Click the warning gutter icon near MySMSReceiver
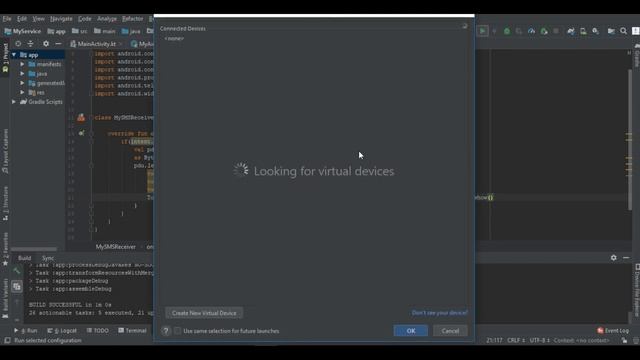This screenshot has width=640, height=360. click(x=81, y=118)
